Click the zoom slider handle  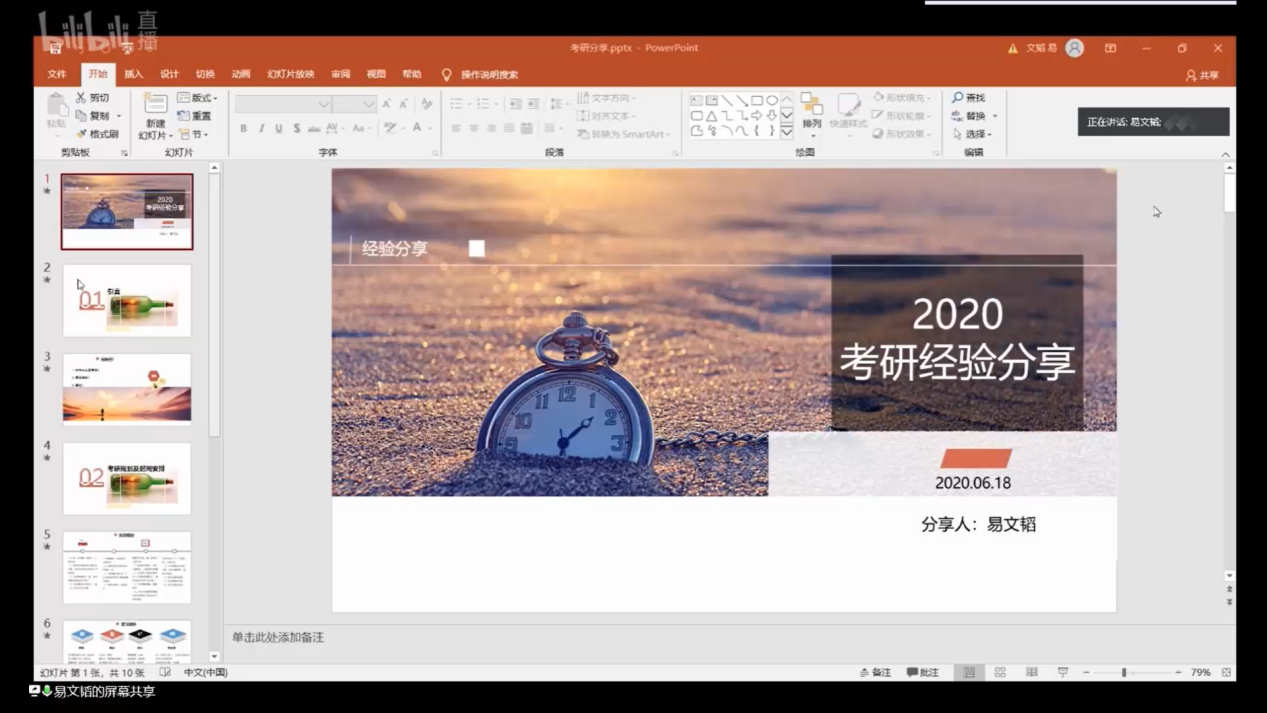1124,673
